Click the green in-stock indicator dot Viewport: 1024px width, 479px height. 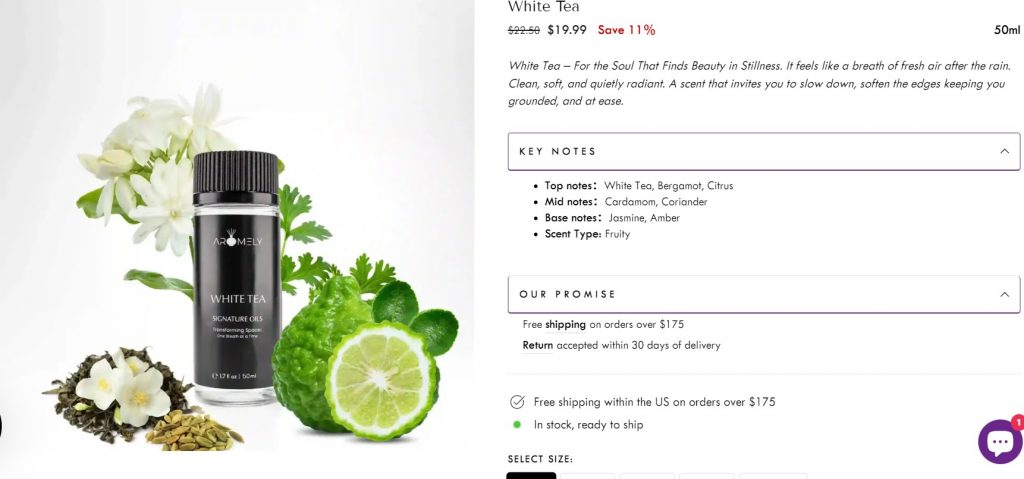(x=517, y=425)
